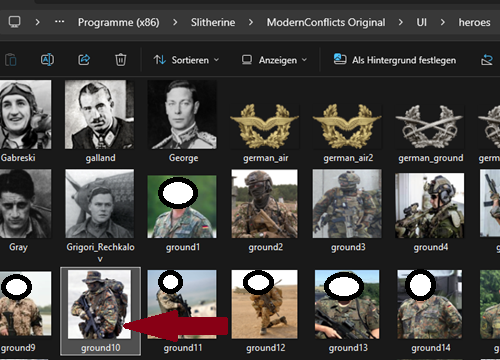The height and width of the screenshot is (360, 500).
Task: Select the ground3 image thumbnail
Action: tap(347, 203)
